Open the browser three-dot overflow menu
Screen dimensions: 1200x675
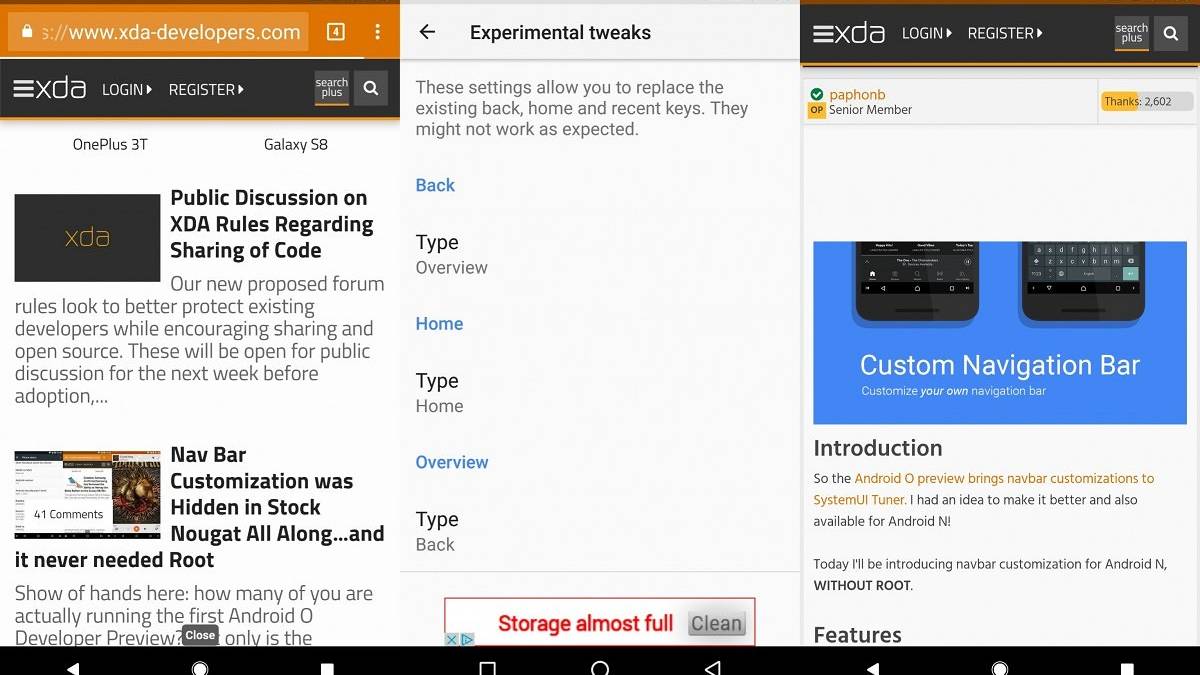click(377, 32)
